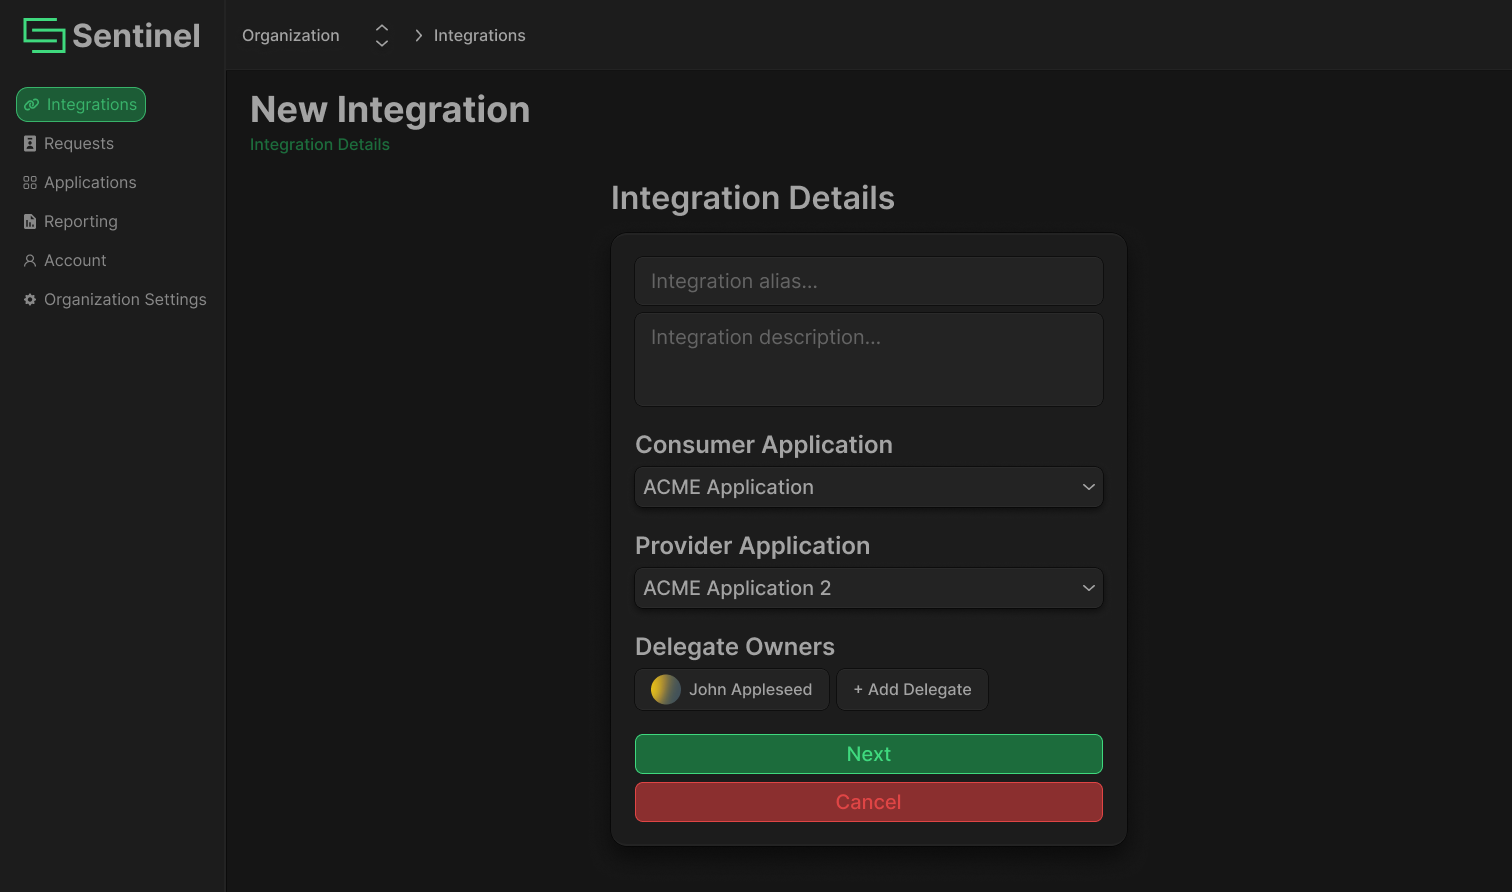
Task: Click the Integration Details form heading
Action: pos(753,198)
